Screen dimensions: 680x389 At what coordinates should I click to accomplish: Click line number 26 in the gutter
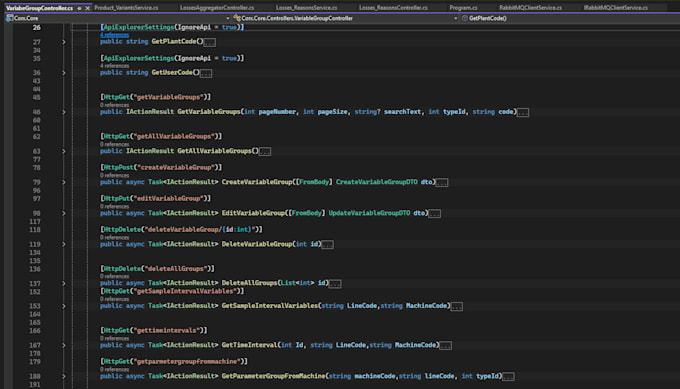click(36, 27)
